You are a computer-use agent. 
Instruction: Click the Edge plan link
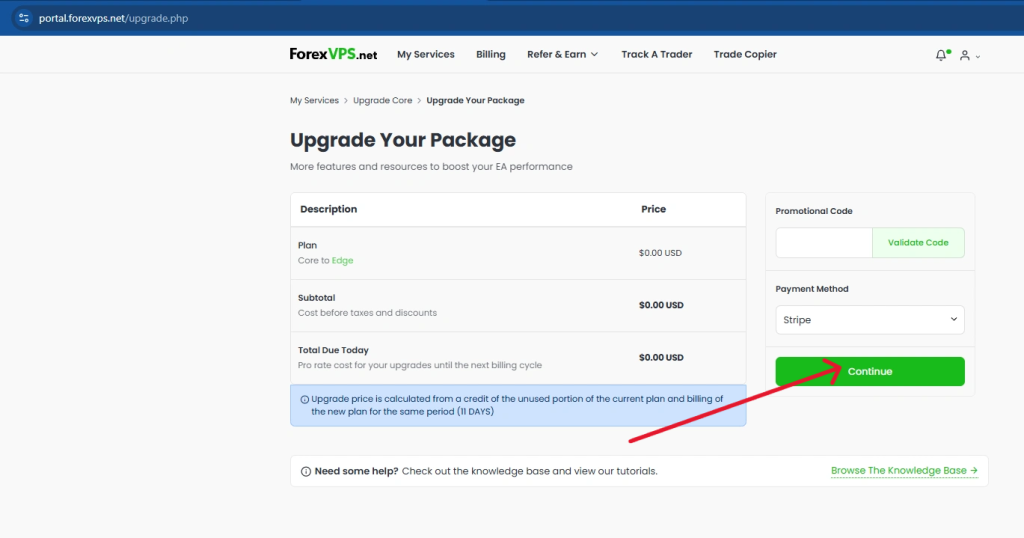point(343,261)
